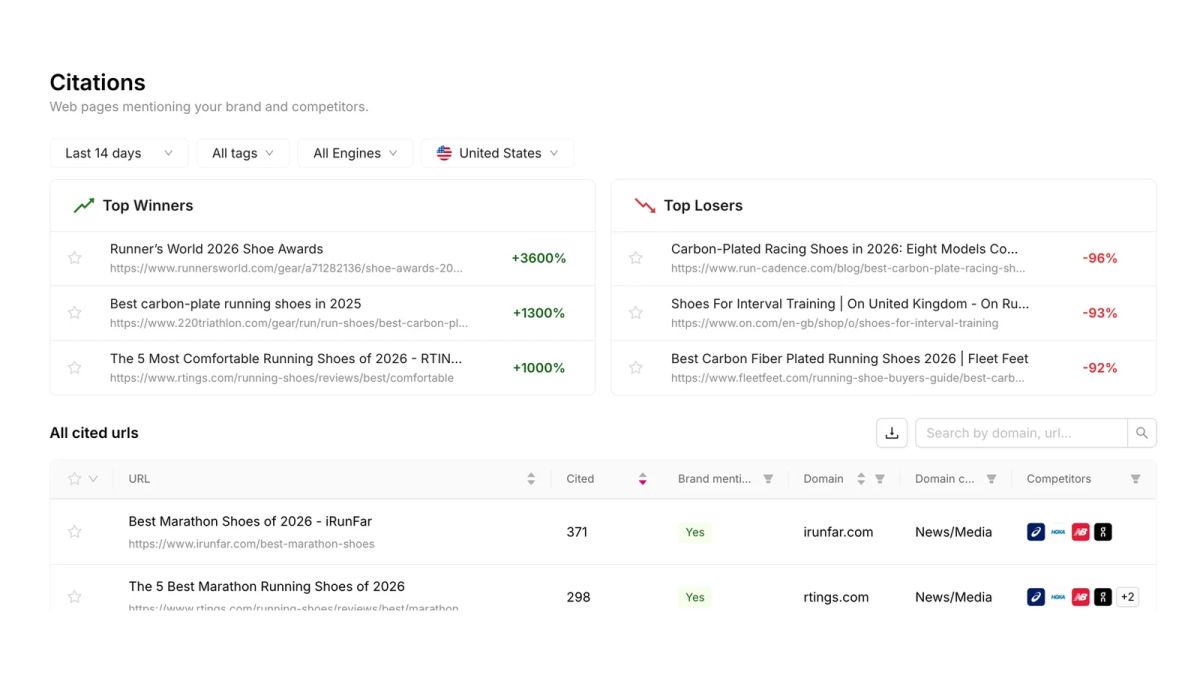Click Hoka logo in the iRunFar row

click(x=1058, y=532)
